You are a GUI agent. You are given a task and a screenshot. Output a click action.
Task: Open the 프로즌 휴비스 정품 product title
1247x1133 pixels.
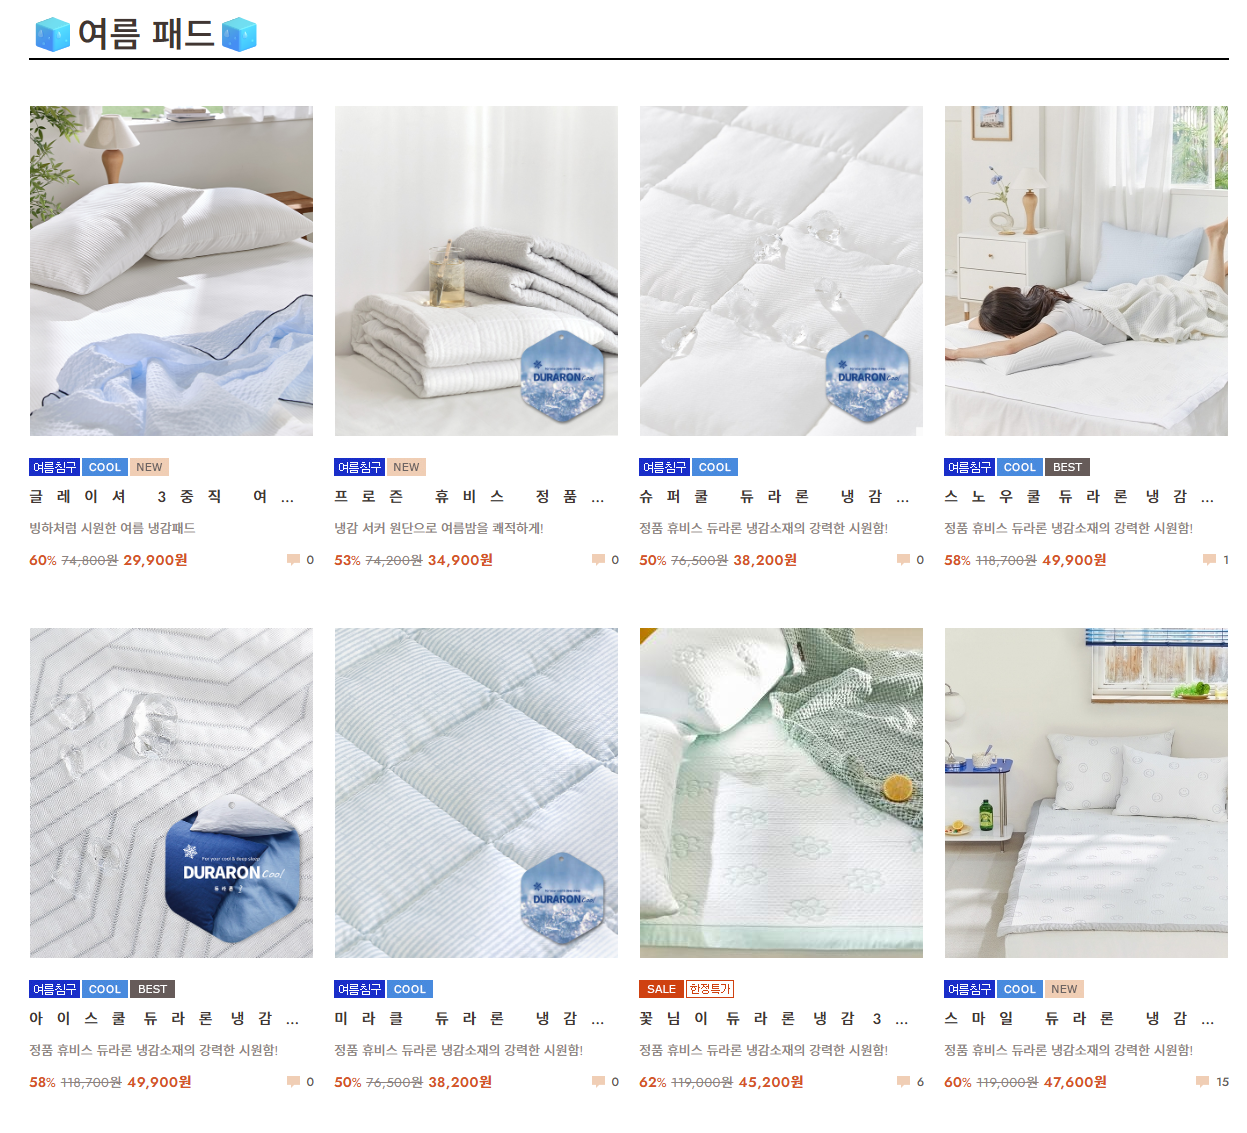tap(469, 497)
